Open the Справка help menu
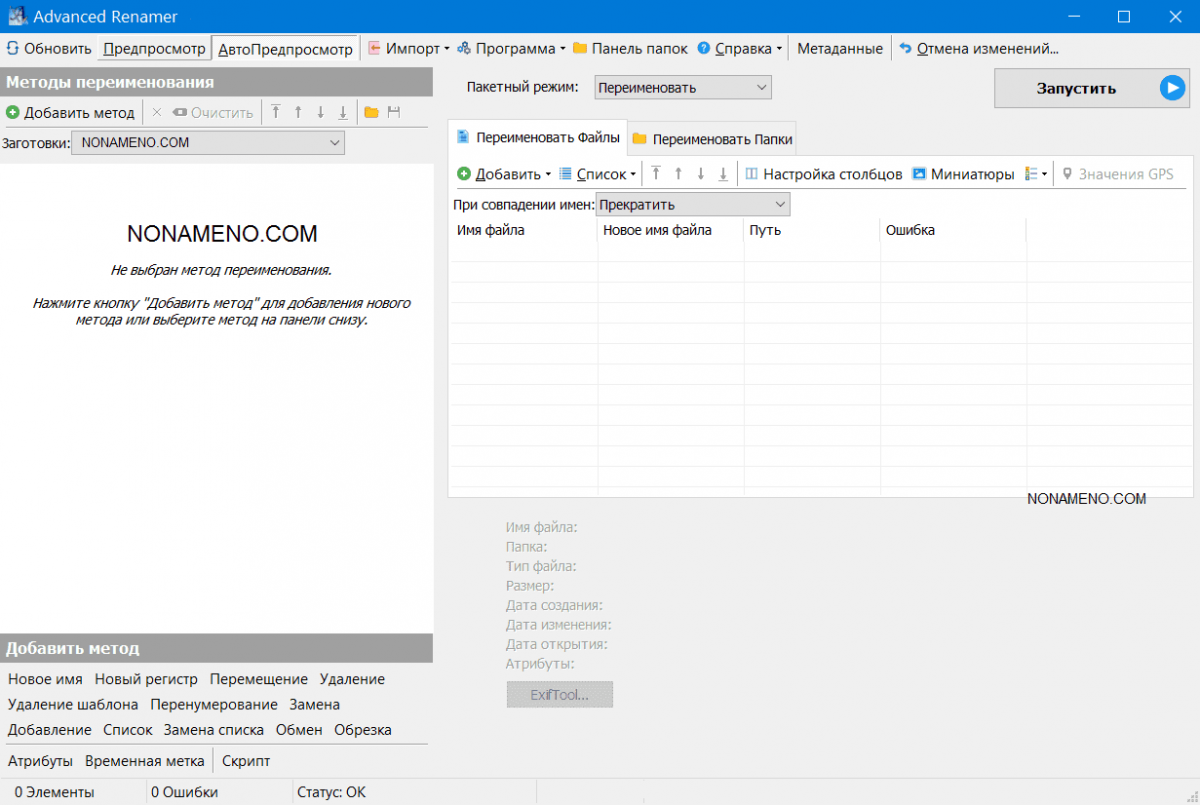 pos(742,48)
